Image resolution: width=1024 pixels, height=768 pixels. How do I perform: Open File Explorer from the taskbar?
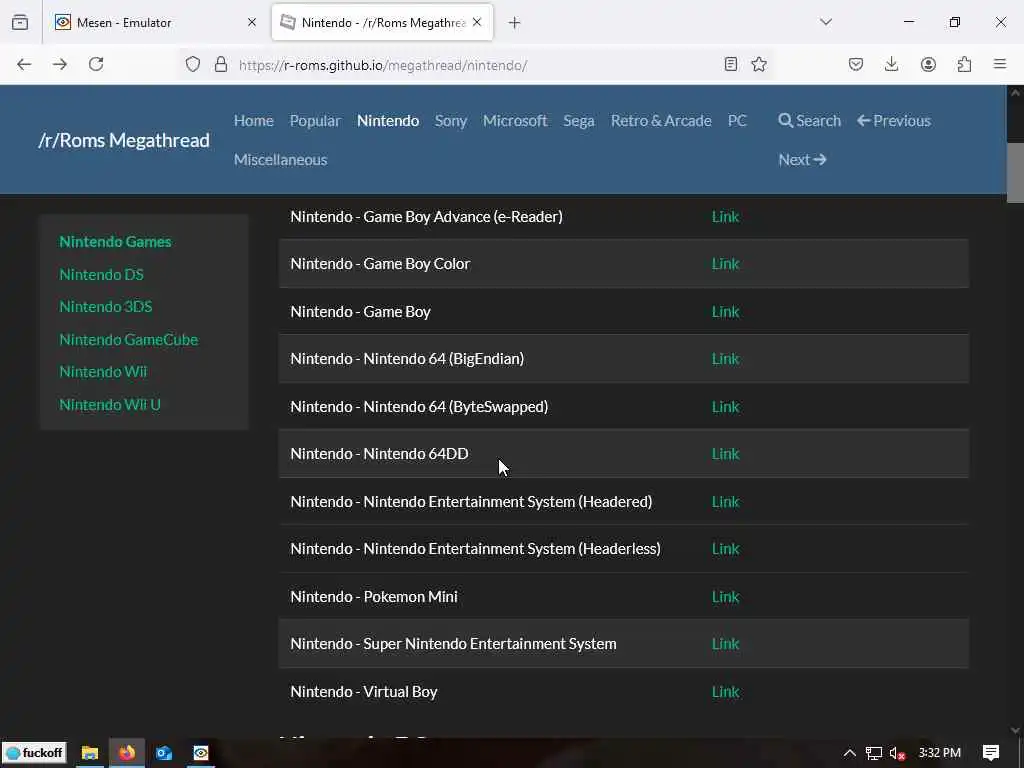pyautogui.click(x=89, y=753)
